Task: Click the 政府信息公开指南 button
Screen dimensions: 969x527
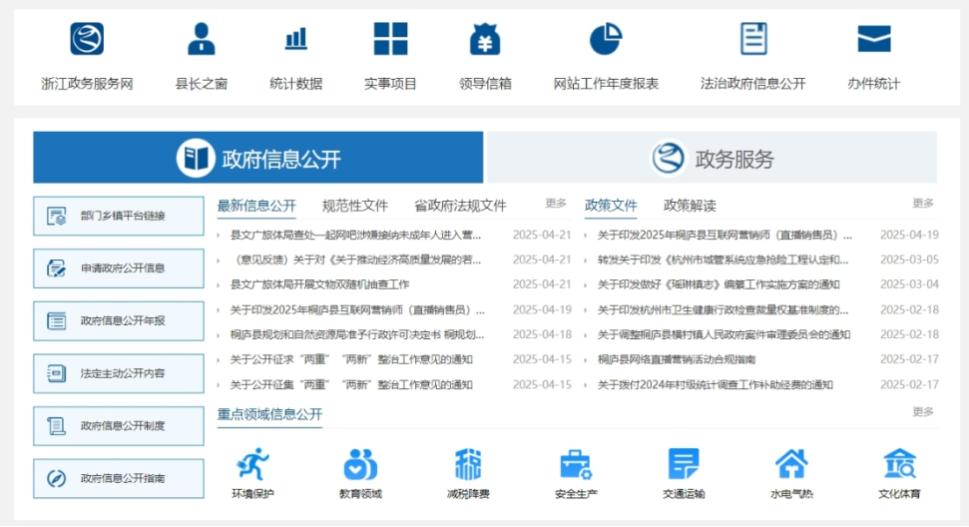Action: click(x=119, y=479)
